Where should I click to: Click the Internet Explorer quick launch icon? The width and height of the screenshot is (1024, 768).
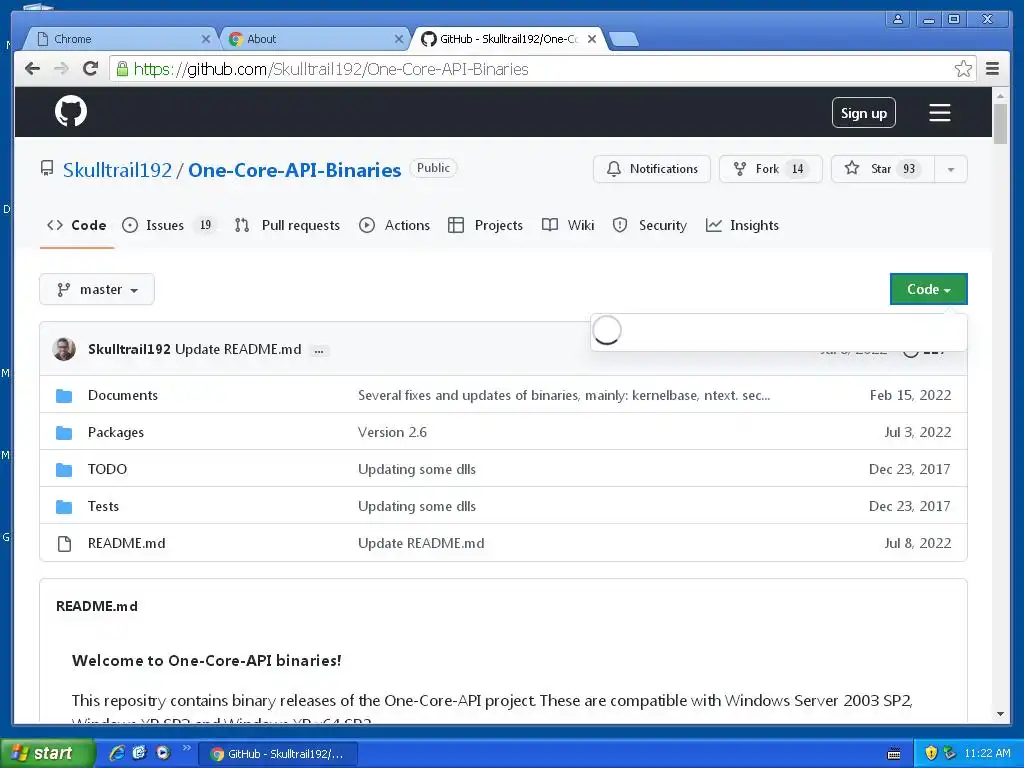pos(117,753)
